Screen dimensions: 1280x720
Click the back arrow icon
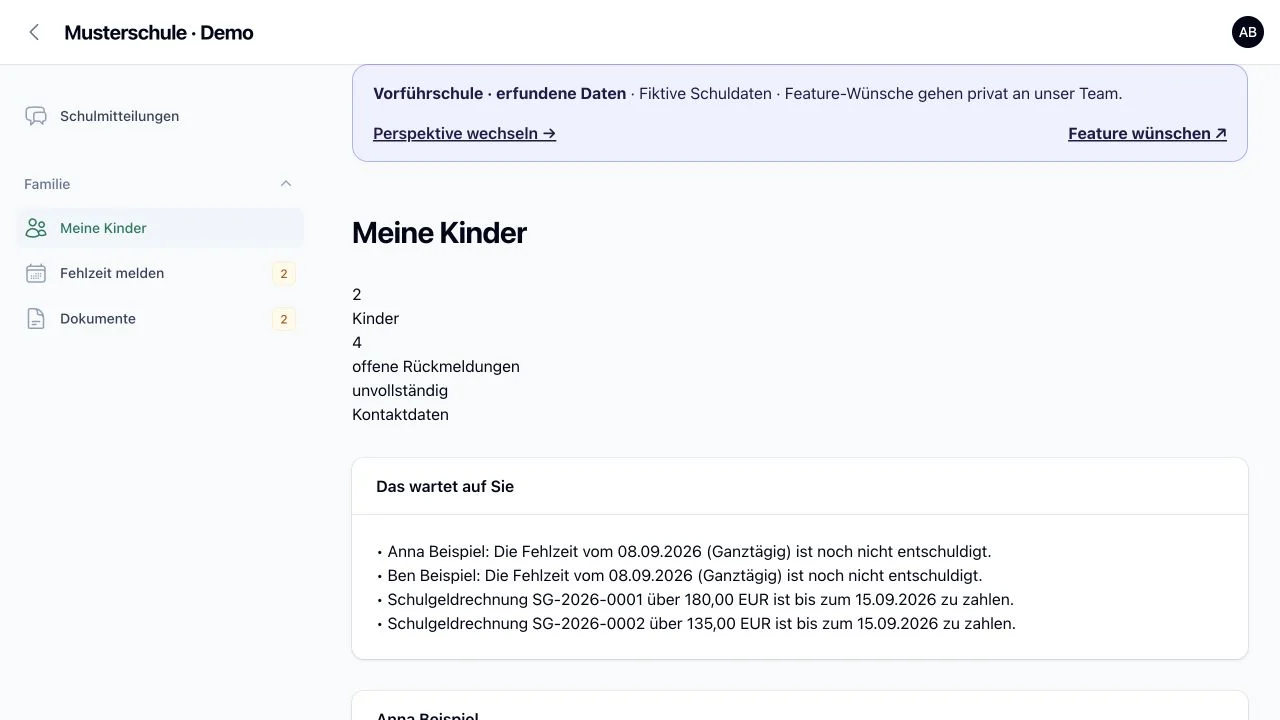pyautogui.click(x=34, y=32)
